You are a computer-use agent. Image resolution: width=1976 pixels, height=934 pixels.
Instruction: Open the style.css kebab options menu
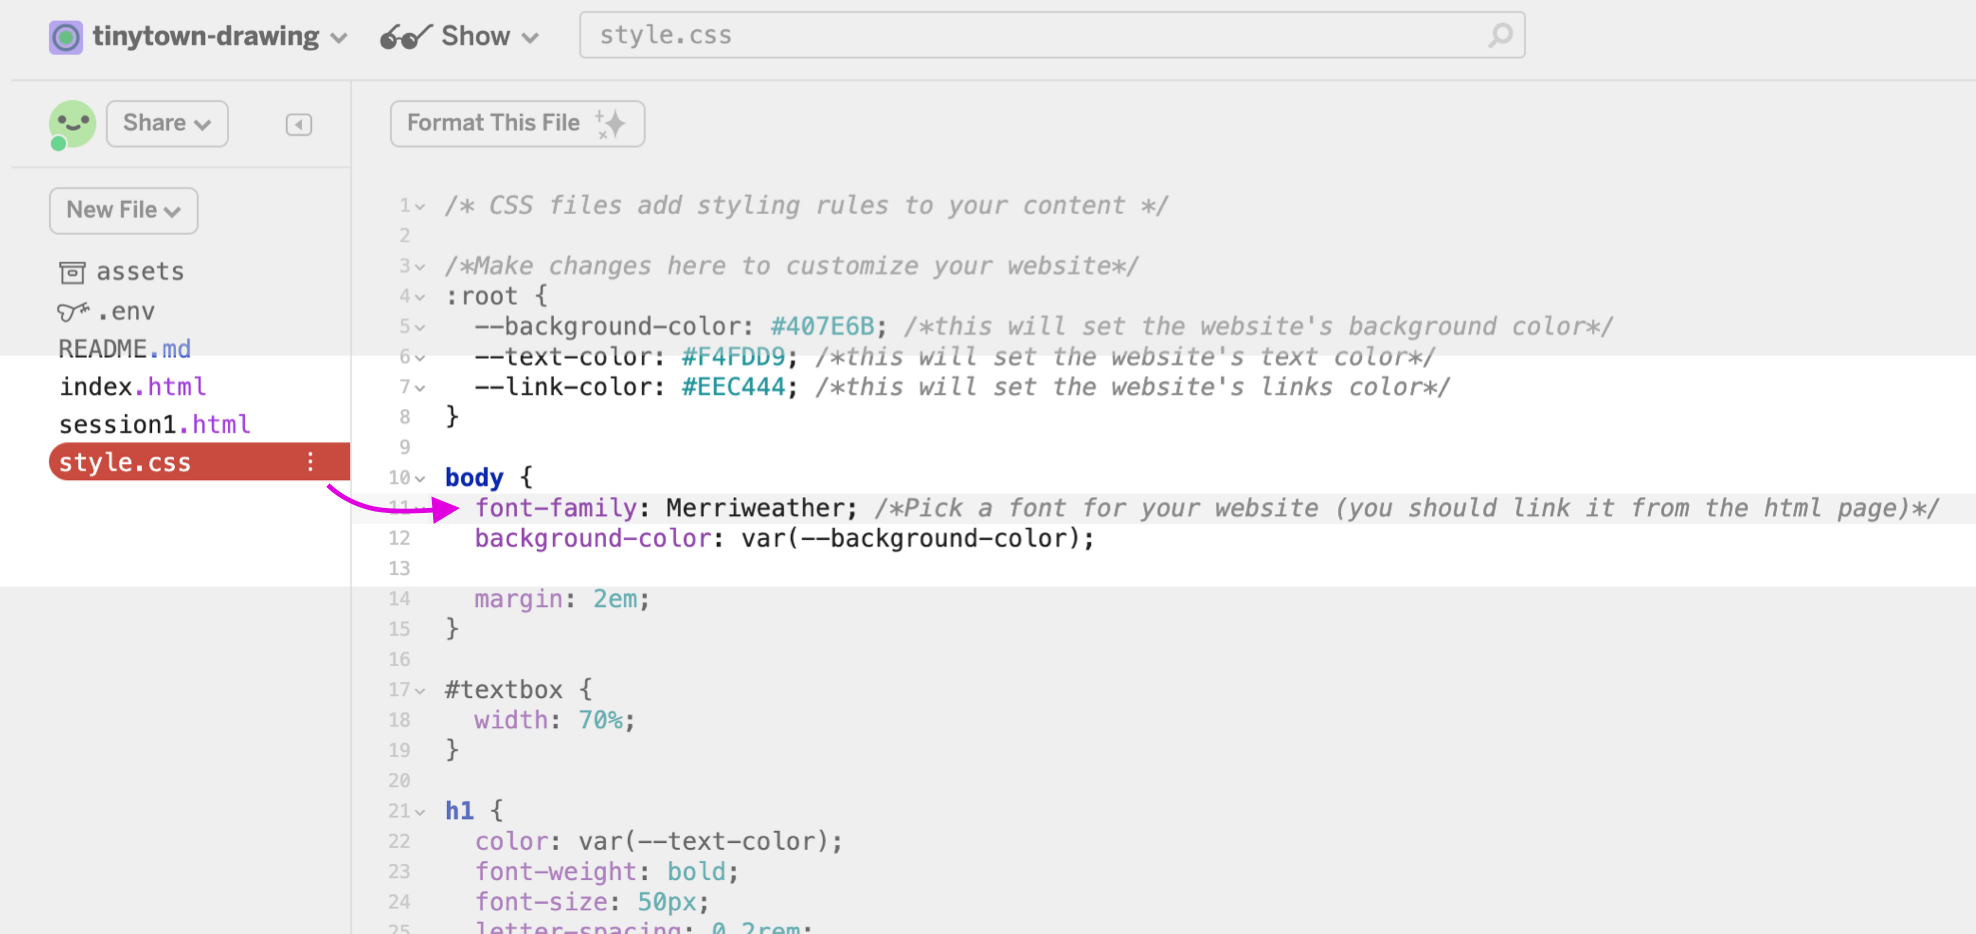pos(310,461)
